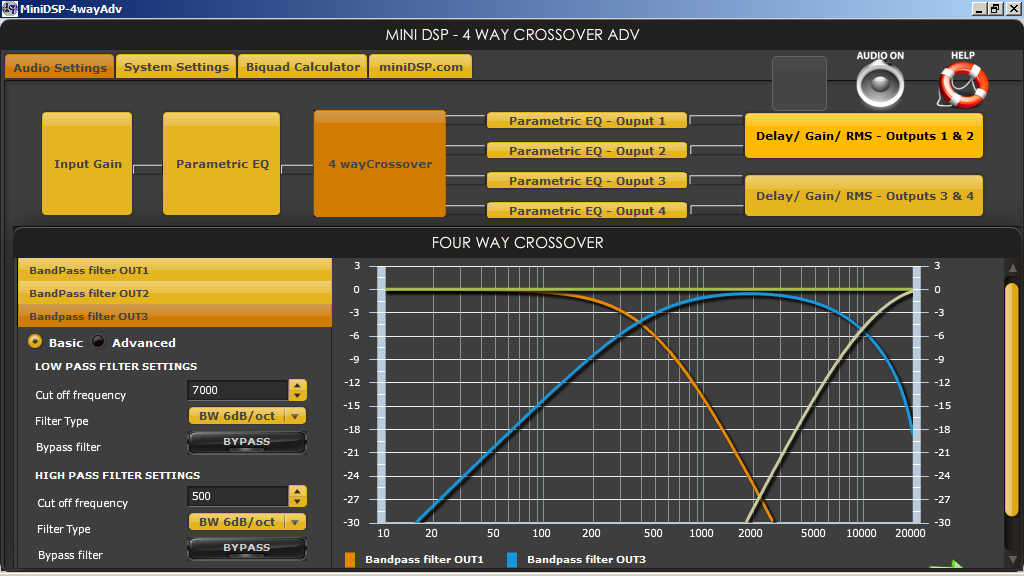Open the Biquad Calculator tab

302,67
